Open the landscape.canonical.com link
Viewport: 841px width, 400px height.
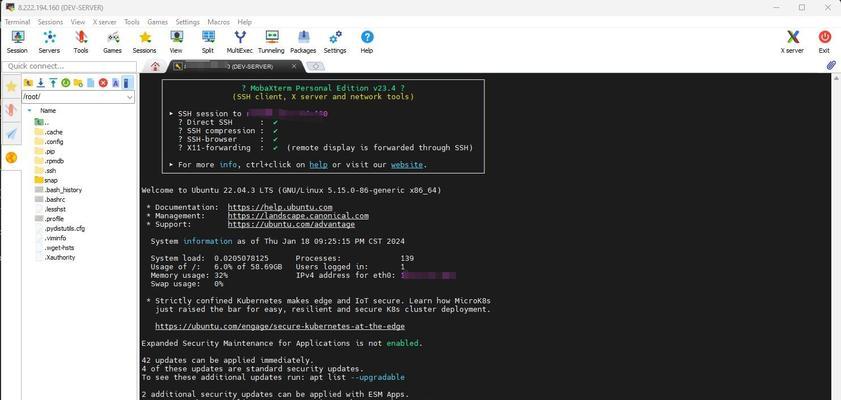coord(298,216)
